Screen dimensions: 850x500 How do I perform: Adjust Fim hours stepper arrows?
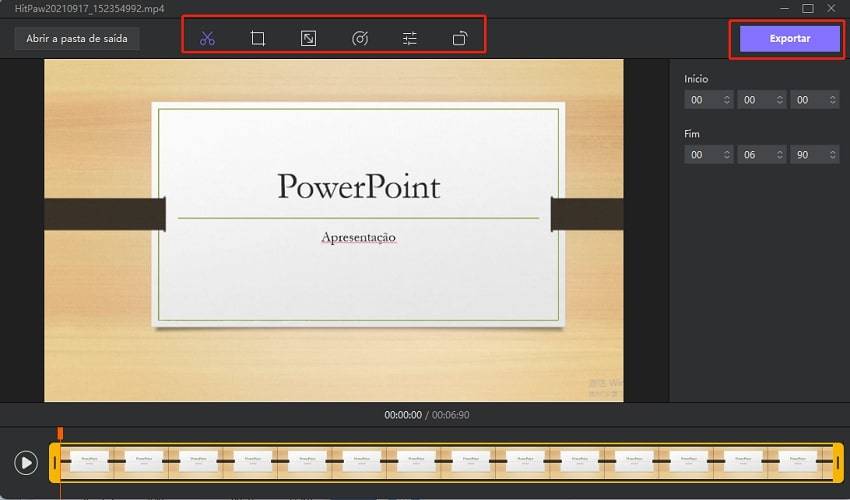[x=726, y=155]
